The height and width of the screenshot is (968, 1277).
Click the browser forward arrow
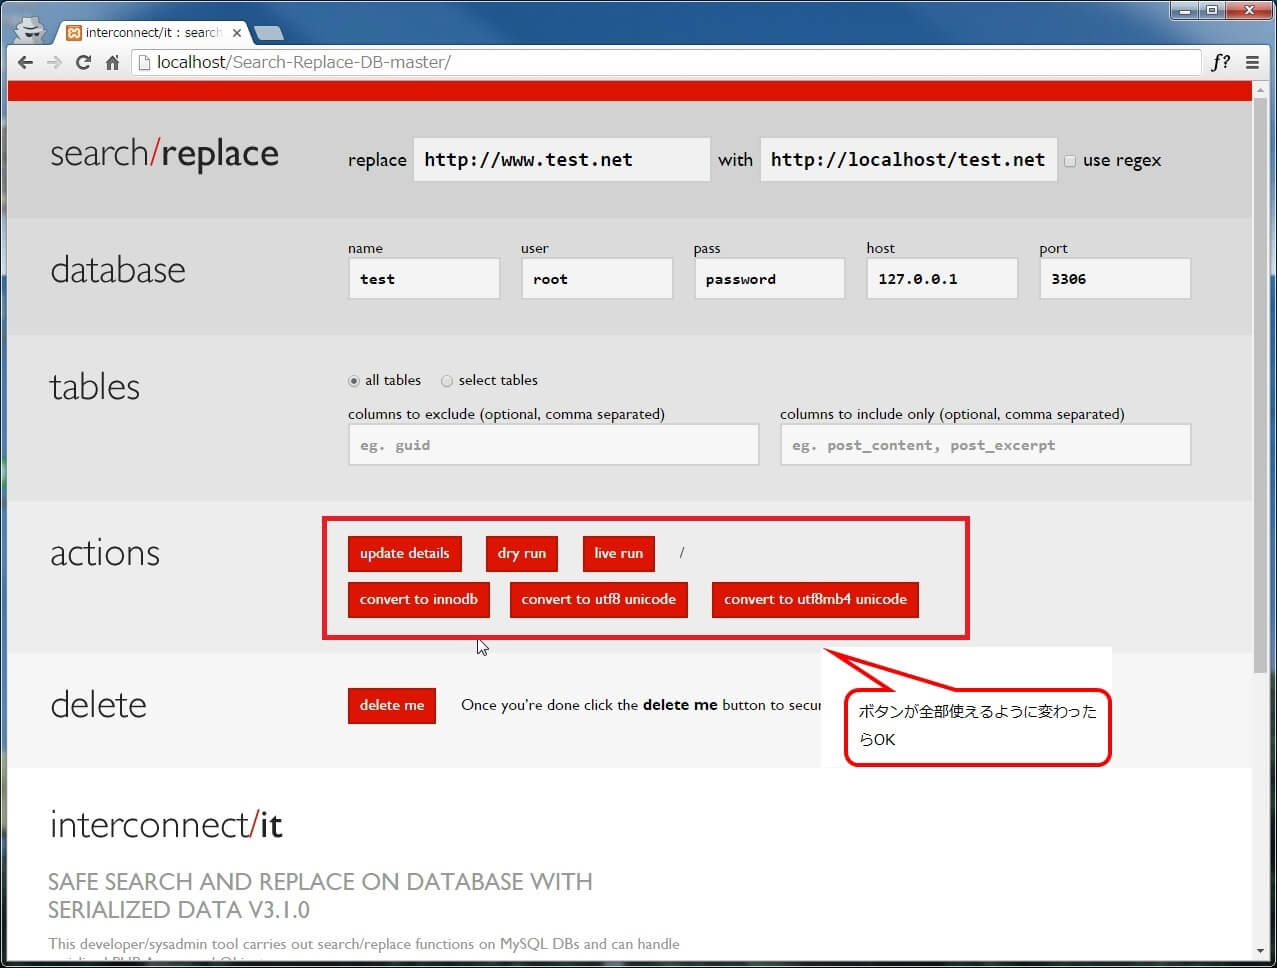[x=54, y=62]
